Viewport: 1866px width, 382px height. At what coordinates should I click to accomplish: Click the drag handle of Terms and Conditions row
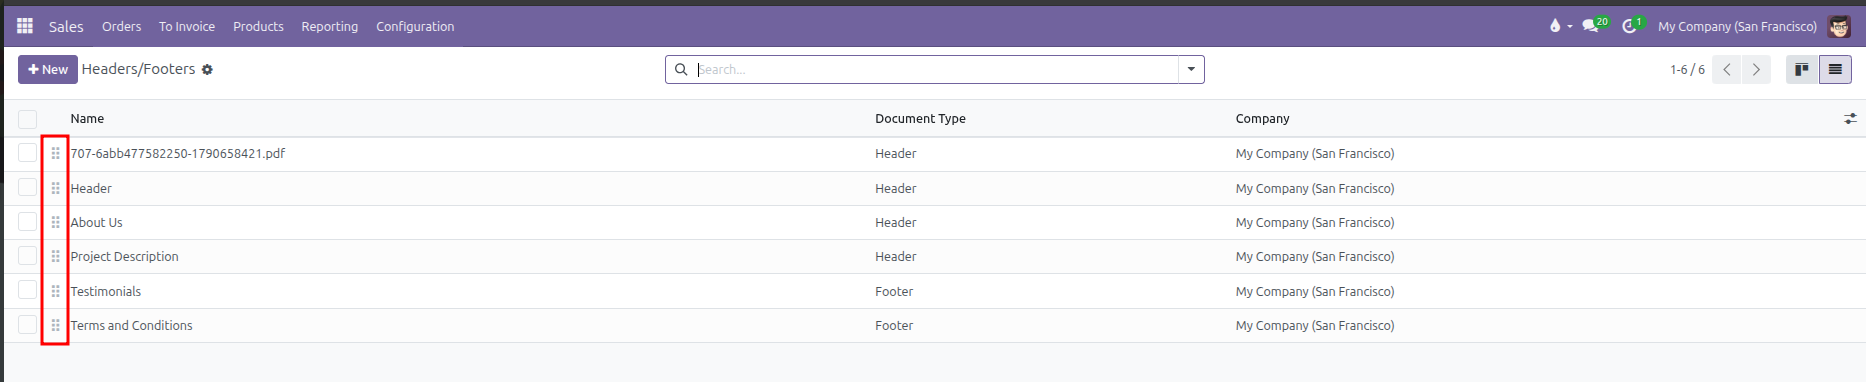[56, 325]
